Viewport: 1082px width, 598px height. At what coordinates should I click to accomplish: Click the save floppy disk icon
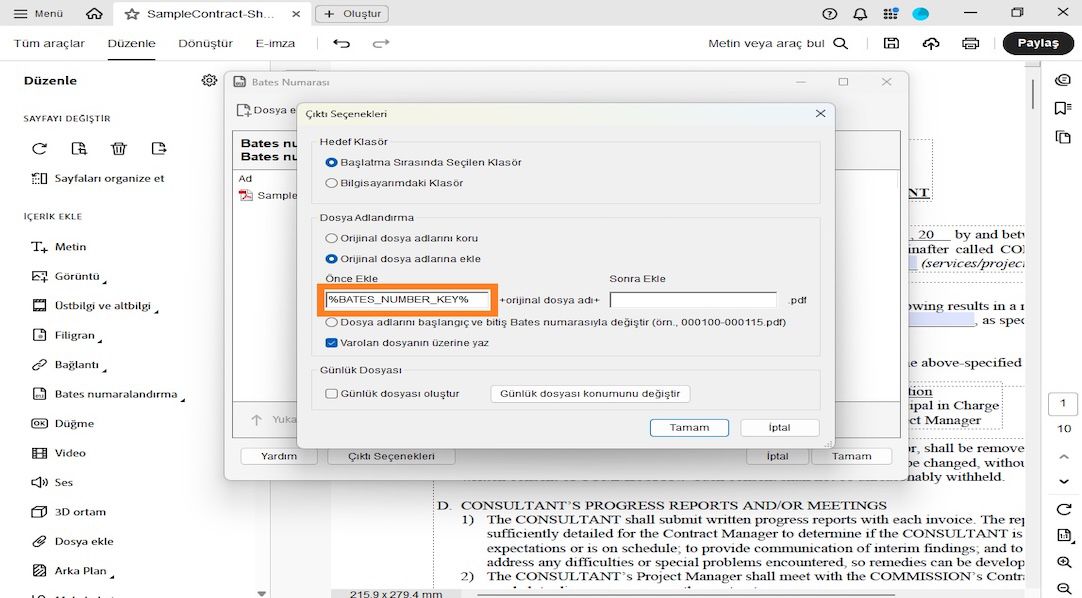(892, 43)
